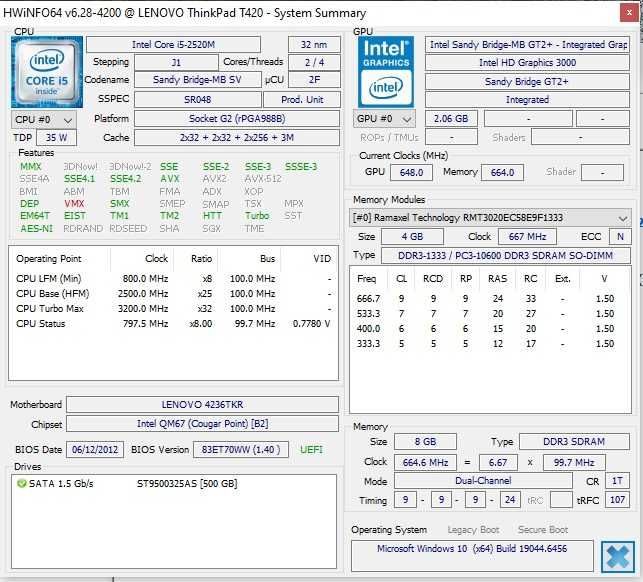
Task: Open the GPU #0 selector dropdown
Action: click(384, 119)
